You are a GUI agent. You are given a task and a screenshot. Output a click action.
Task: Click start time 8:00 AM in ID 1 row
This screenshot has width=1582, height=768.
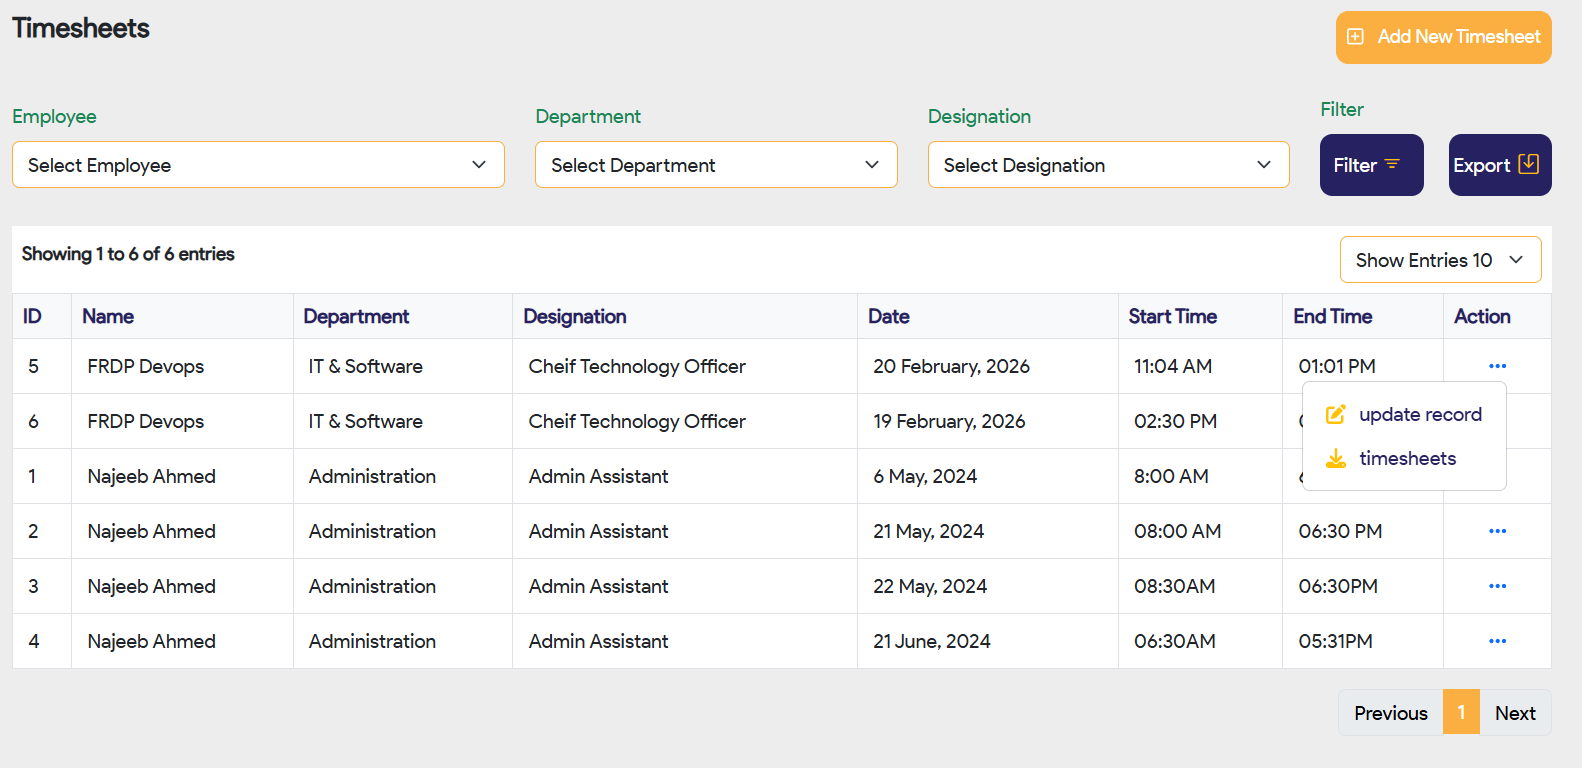1171,476
